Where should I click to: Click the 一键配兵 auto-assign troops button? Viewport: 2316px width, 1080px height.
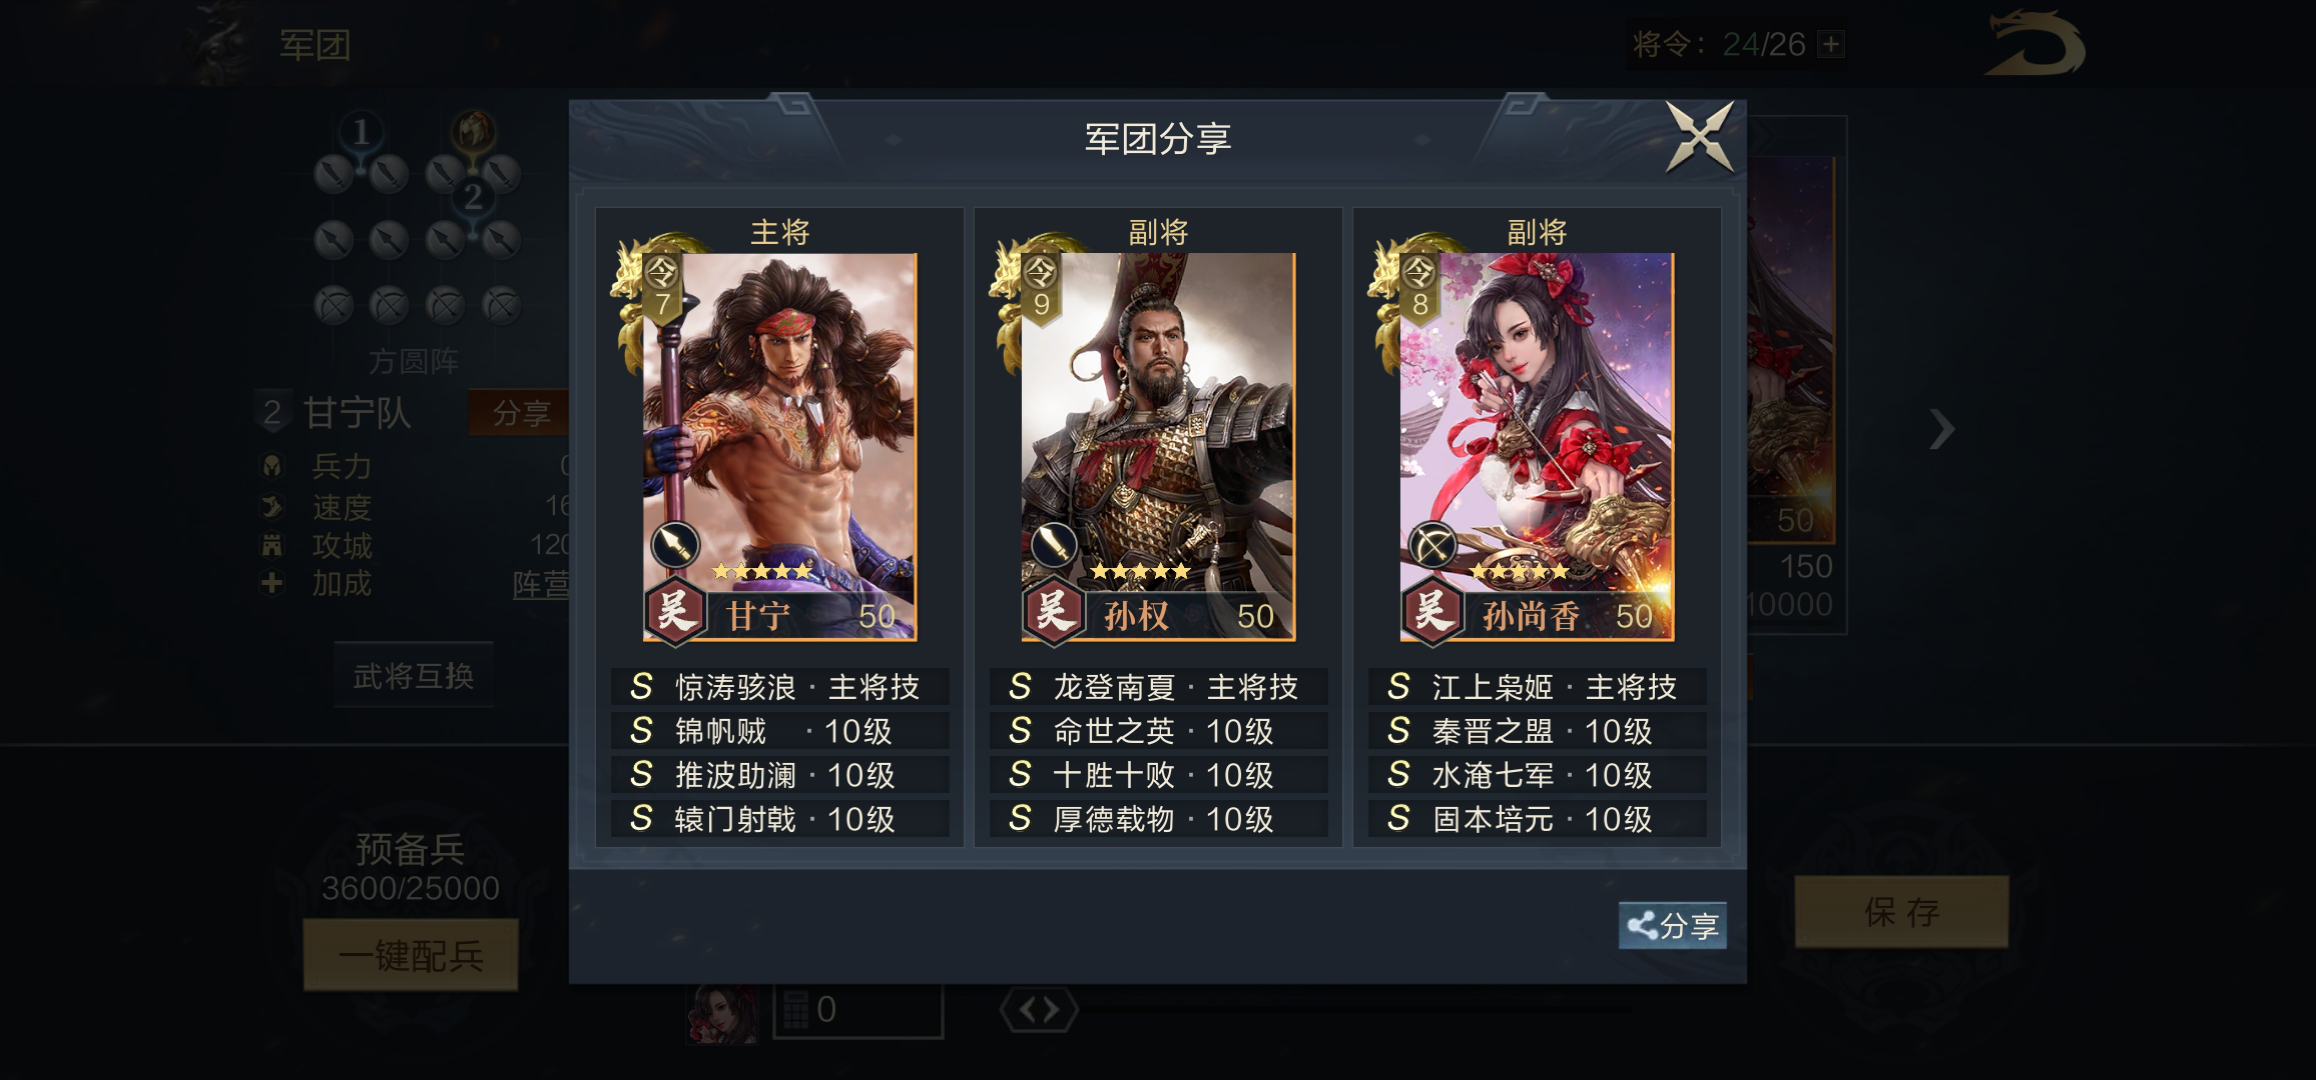411,956
